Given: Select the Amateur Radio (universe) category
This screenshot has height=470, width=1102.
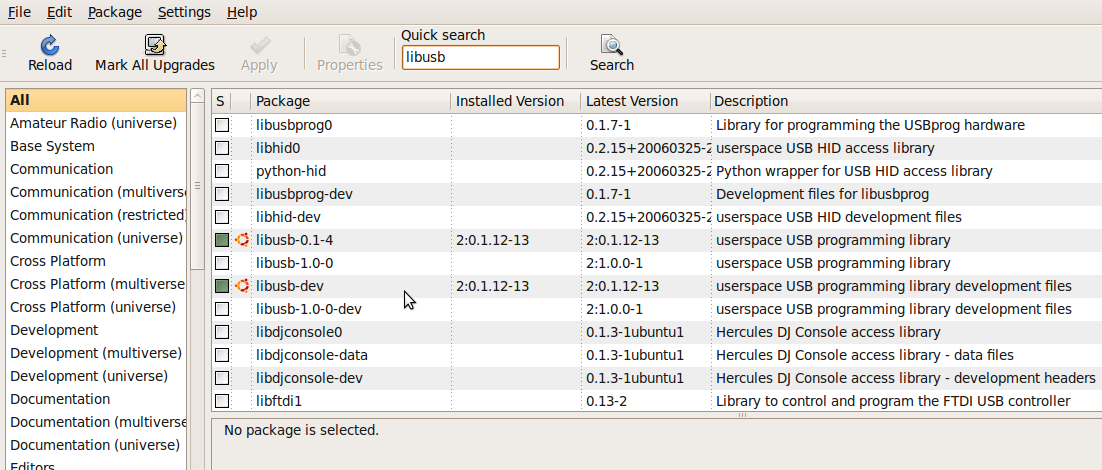Looking at the screenshot, I should pos(96,124).
